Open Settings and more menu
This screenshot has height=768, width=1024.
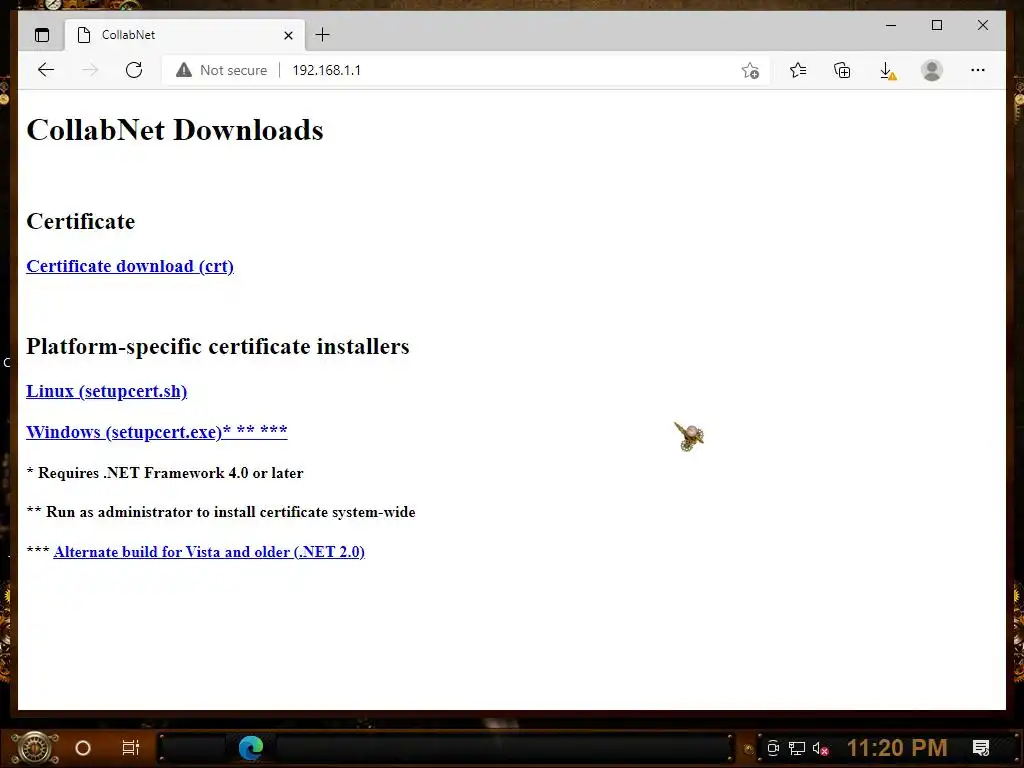978,70
